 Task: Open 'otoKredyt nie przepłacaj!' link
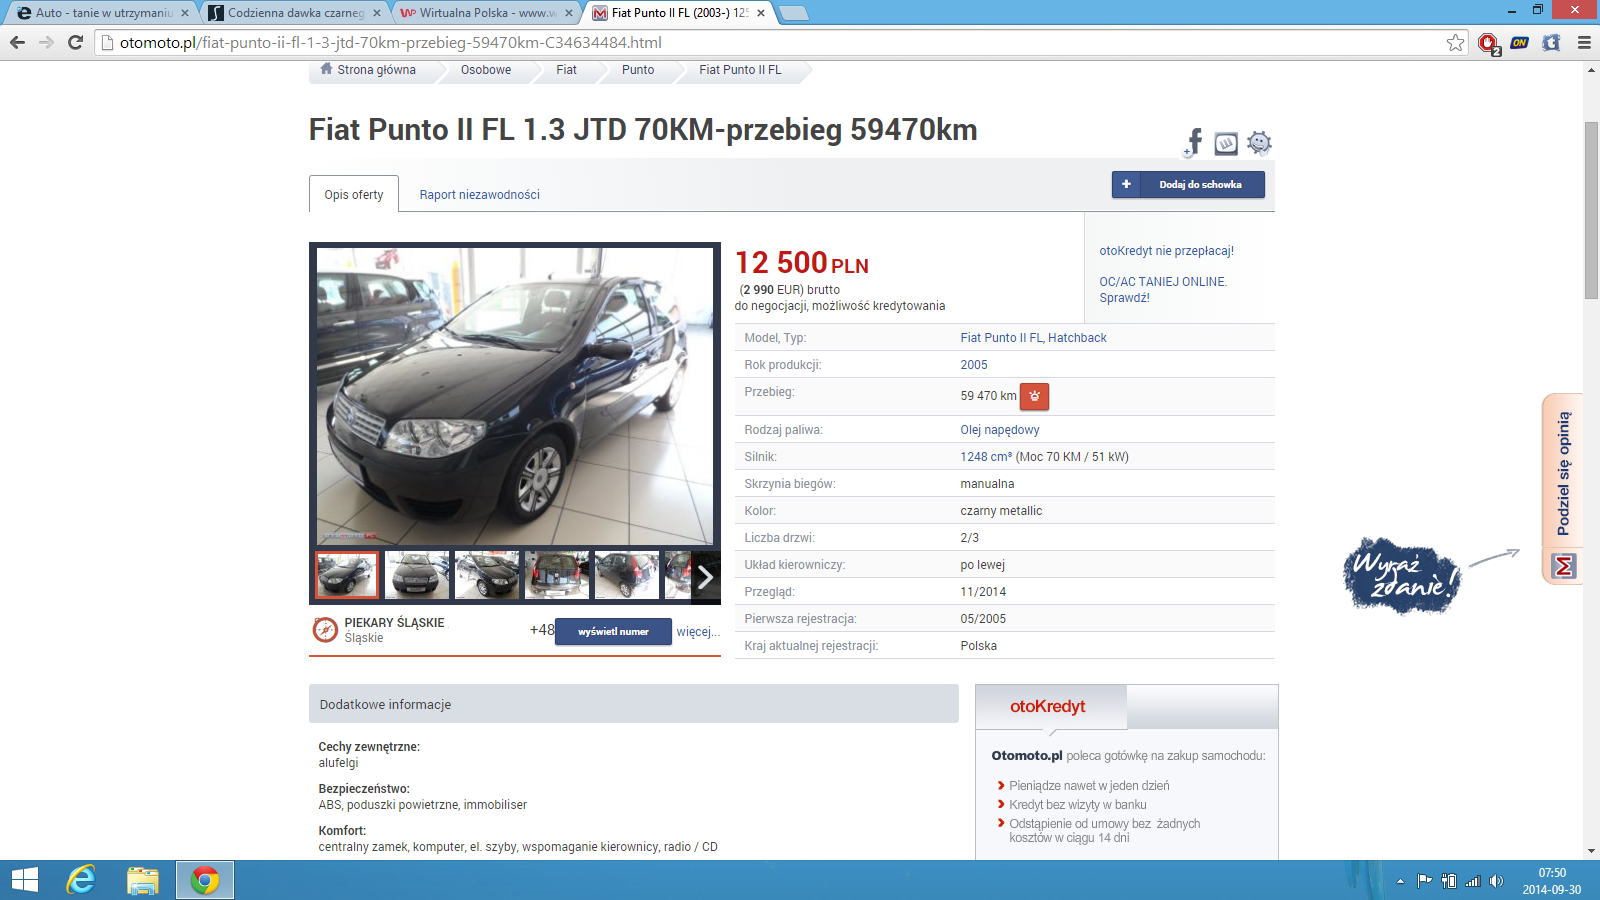1167,251
